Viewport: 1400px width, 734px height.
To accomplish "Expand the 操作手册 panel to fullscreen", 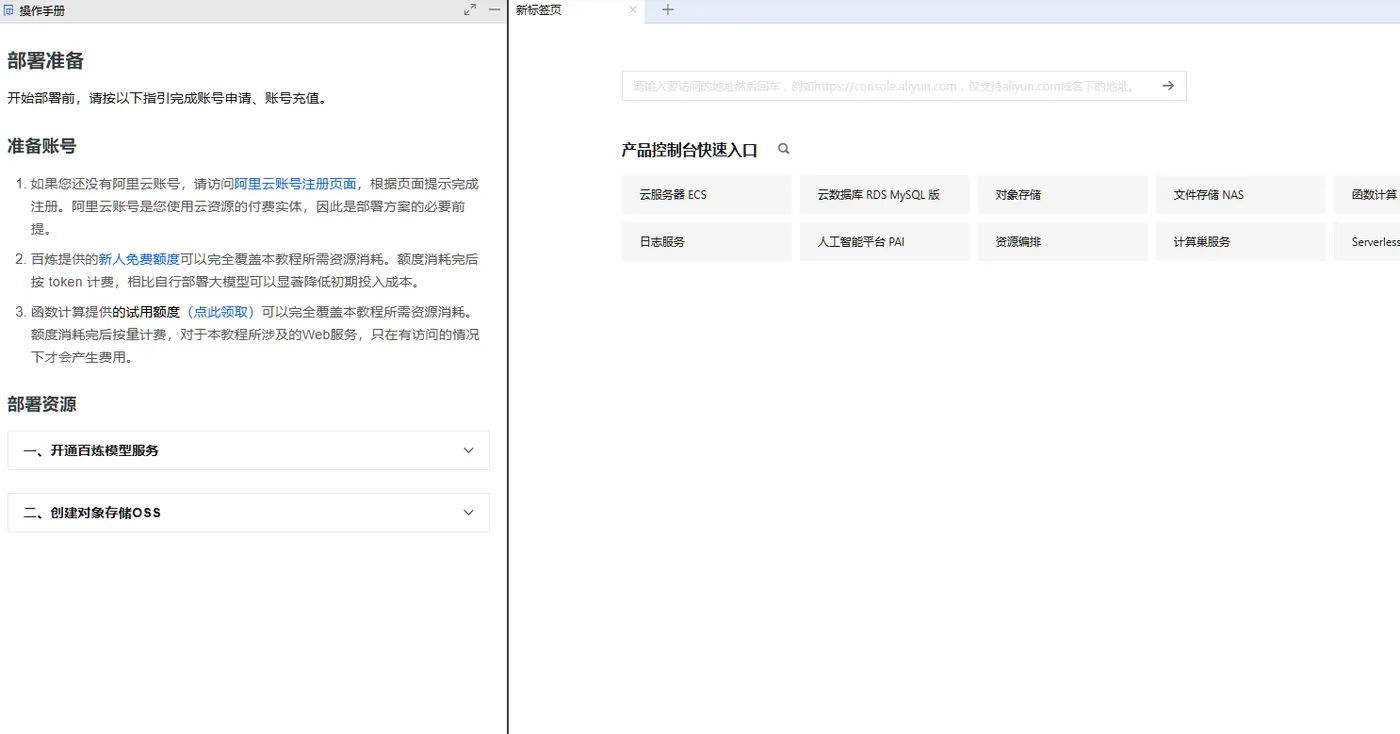I will click(470, 10).
